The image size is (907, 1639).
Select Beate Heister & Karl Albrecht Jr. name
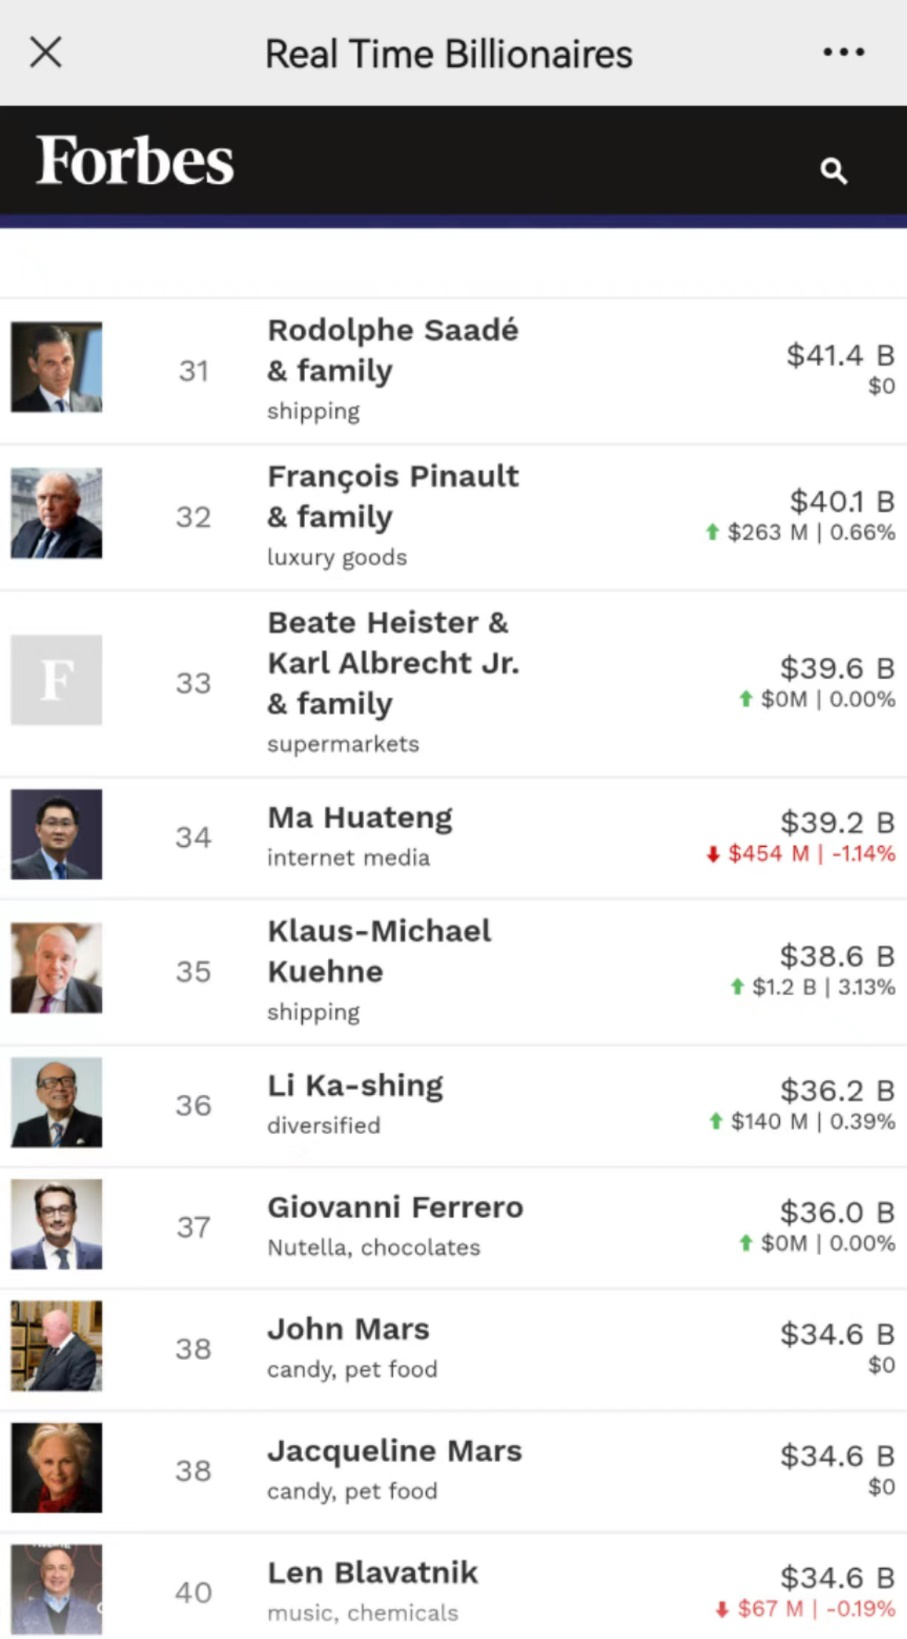tap(392, 663)
